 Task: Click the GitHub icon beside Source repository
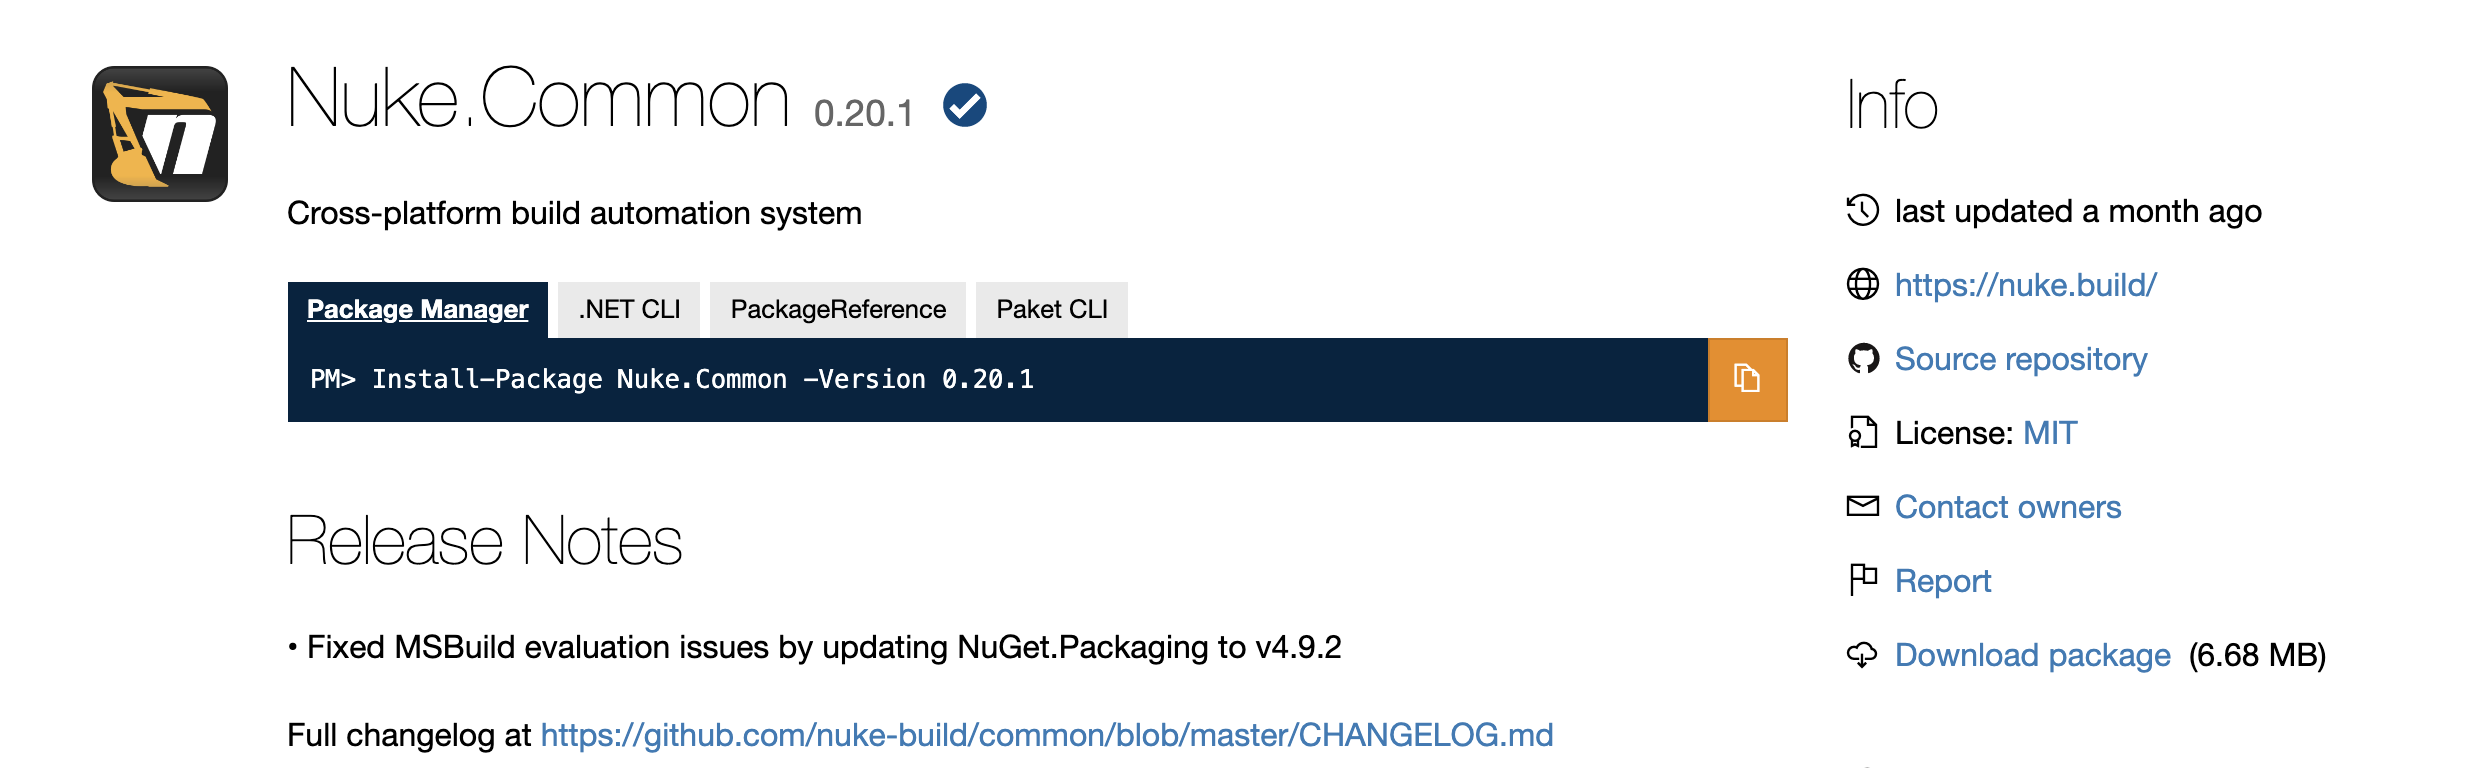click(1862, 359)
